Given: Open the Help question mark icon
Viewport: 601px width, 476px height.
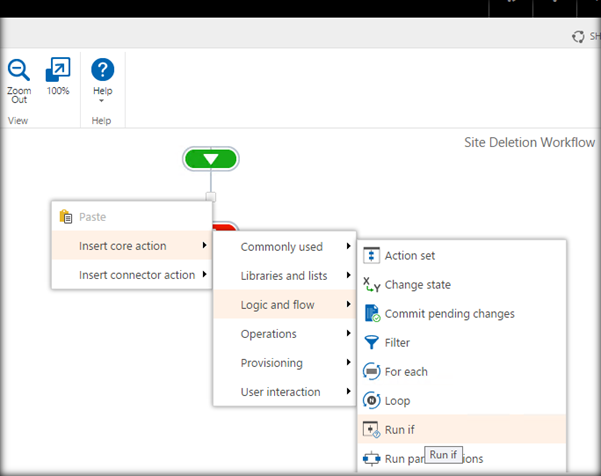Looking at the screenshot, I should pos(102,70).
